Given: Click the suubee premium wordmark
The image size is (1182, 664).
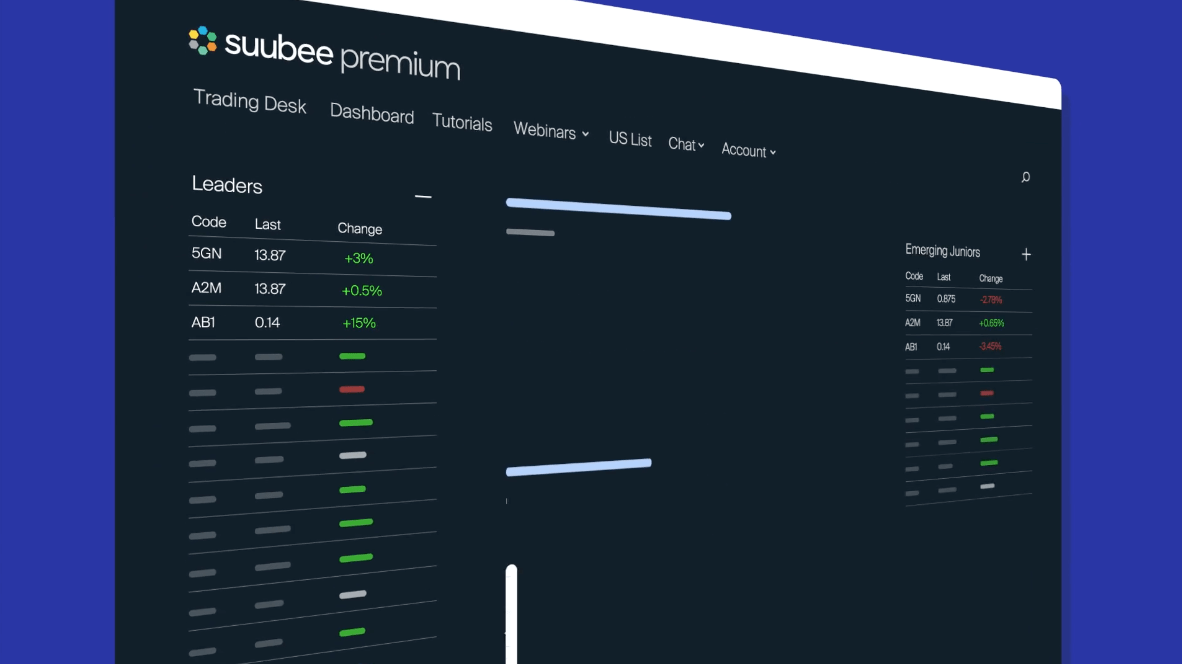Looking at the screenshot, I should pyautogui.click(x=342, y=55).
